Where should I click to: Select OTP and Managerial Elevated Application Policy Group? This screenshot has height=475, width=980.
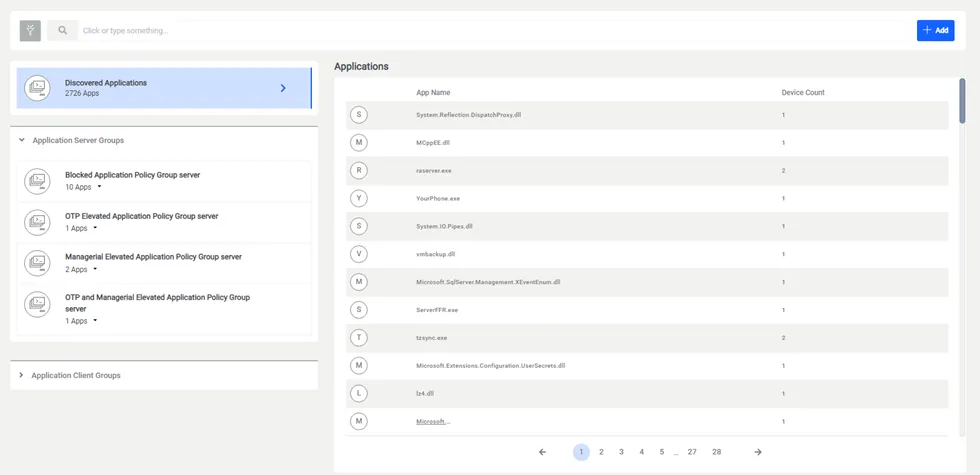(158, 302)
